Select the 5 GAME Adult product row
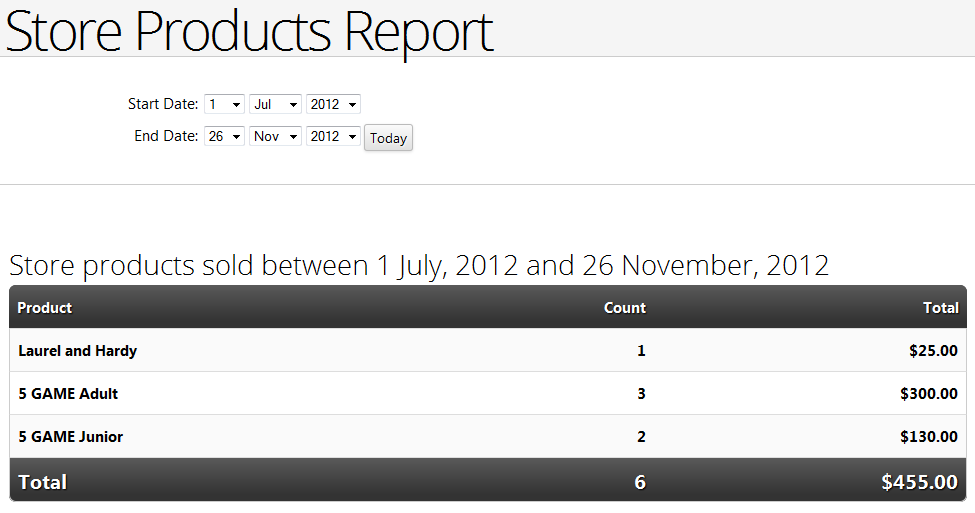 [x=488, y=394]
